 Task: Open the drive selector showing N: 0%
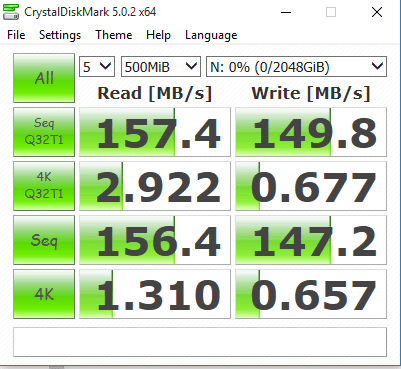click(x=296, y=67)
